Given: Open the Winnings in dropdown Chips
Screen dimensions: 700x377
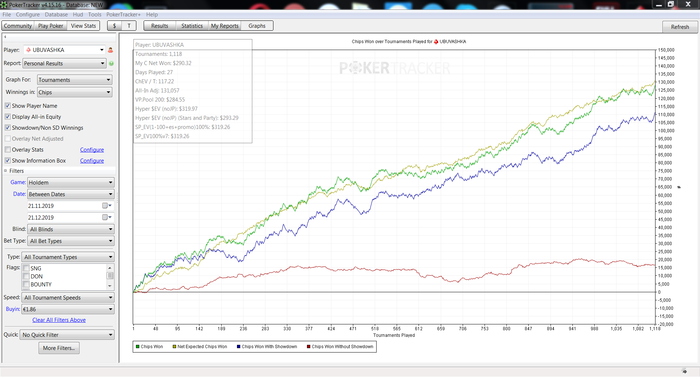Looking at the screenshot, I should point(75,92).
